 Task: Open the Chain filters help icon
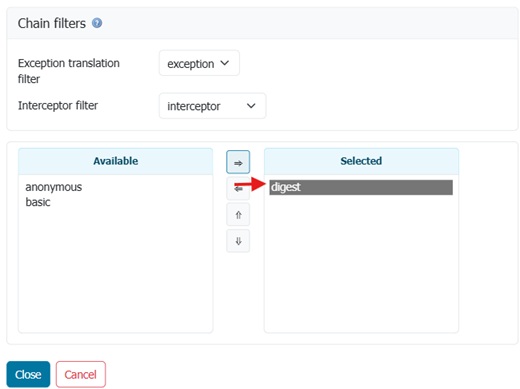tap(97, 23)
